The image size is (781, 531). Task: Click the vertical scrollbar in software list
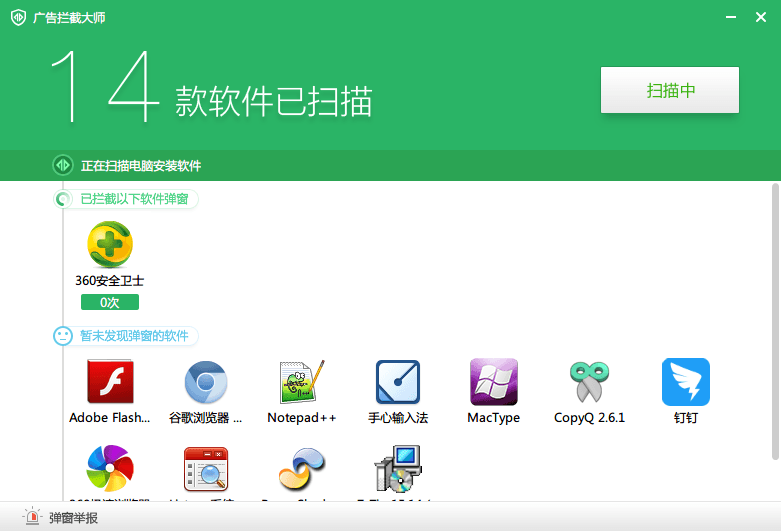coord(775,300)
